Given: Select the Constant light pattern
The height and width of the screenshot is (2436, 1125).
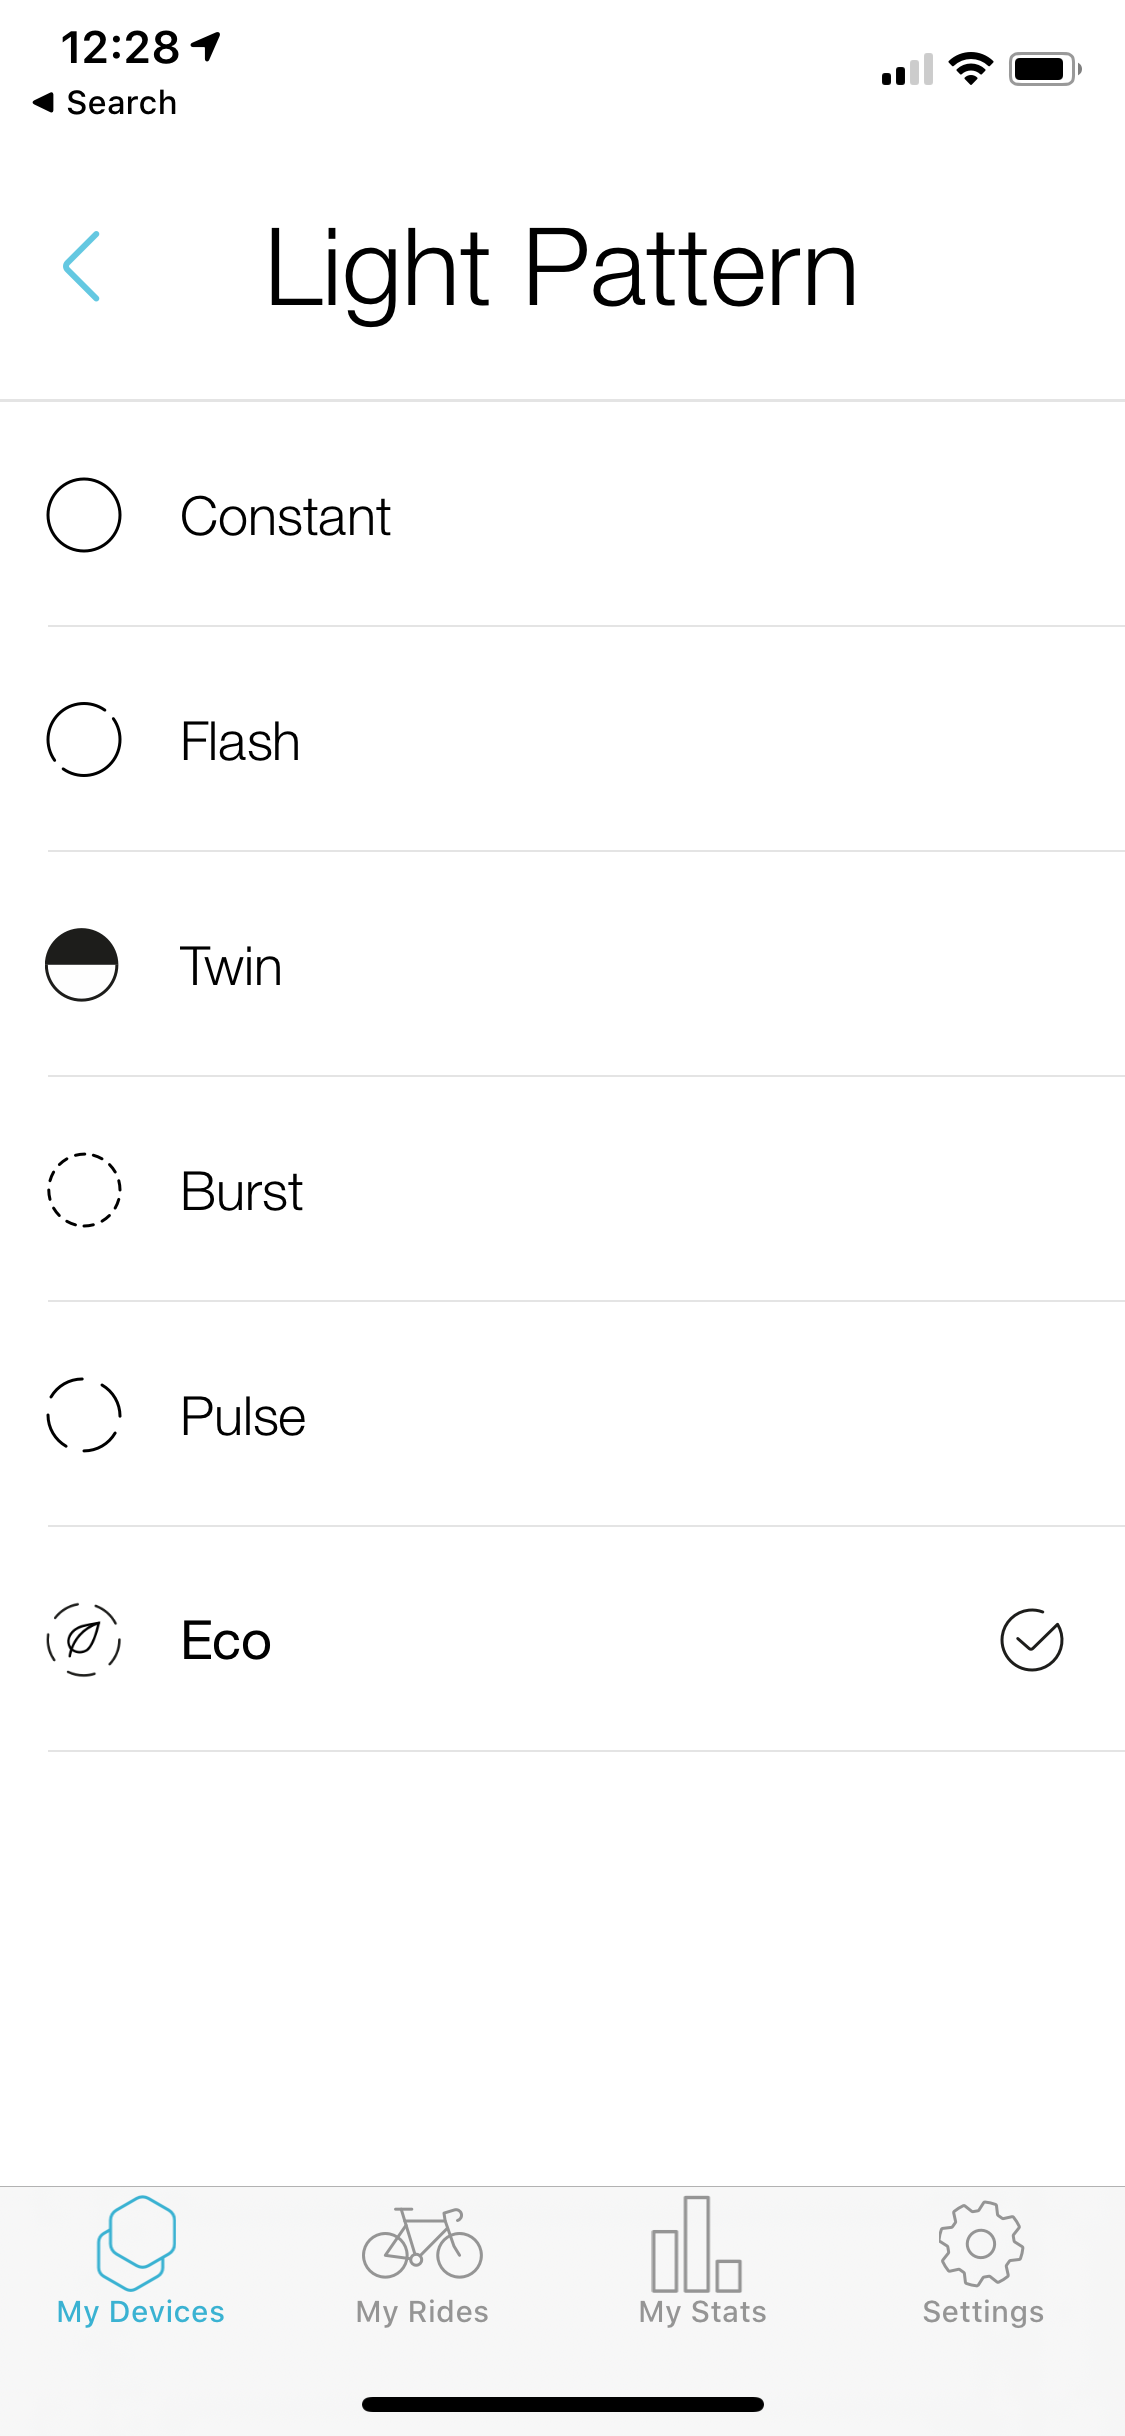Looking at the screenshot, I should point(285,517).
